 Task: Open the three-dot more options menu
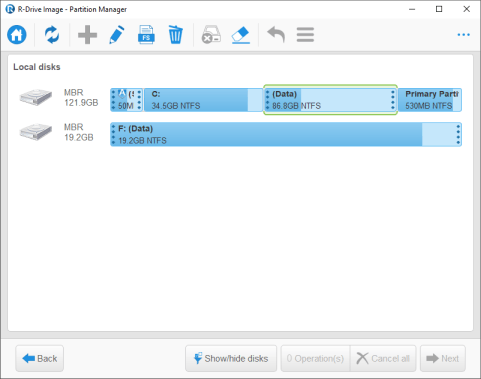pos(464,35)
